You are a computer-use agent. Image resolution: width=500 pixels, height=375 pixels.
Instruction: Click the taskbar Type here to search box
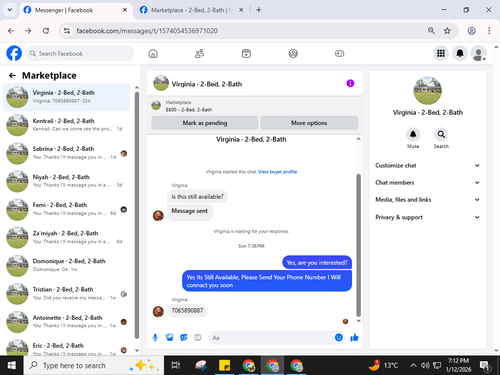pyautogui.click(x=94, y=365)
